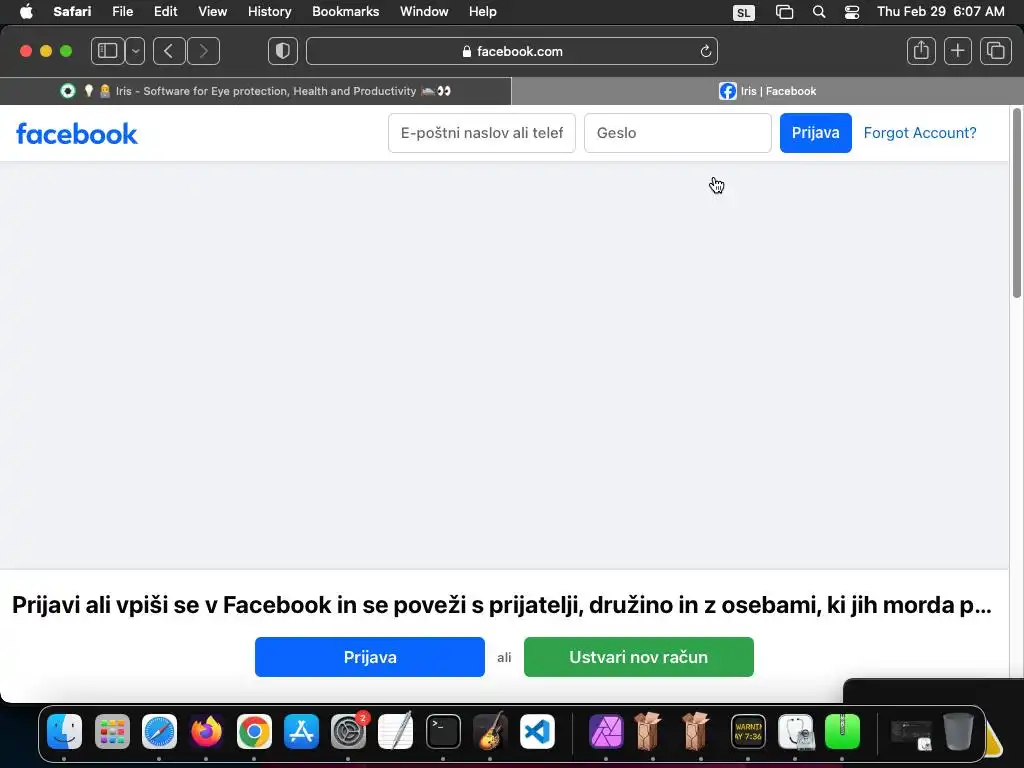Go forward with the forward arrow
The width and height of the screenshot is (1024, 768).
[203, 51]
